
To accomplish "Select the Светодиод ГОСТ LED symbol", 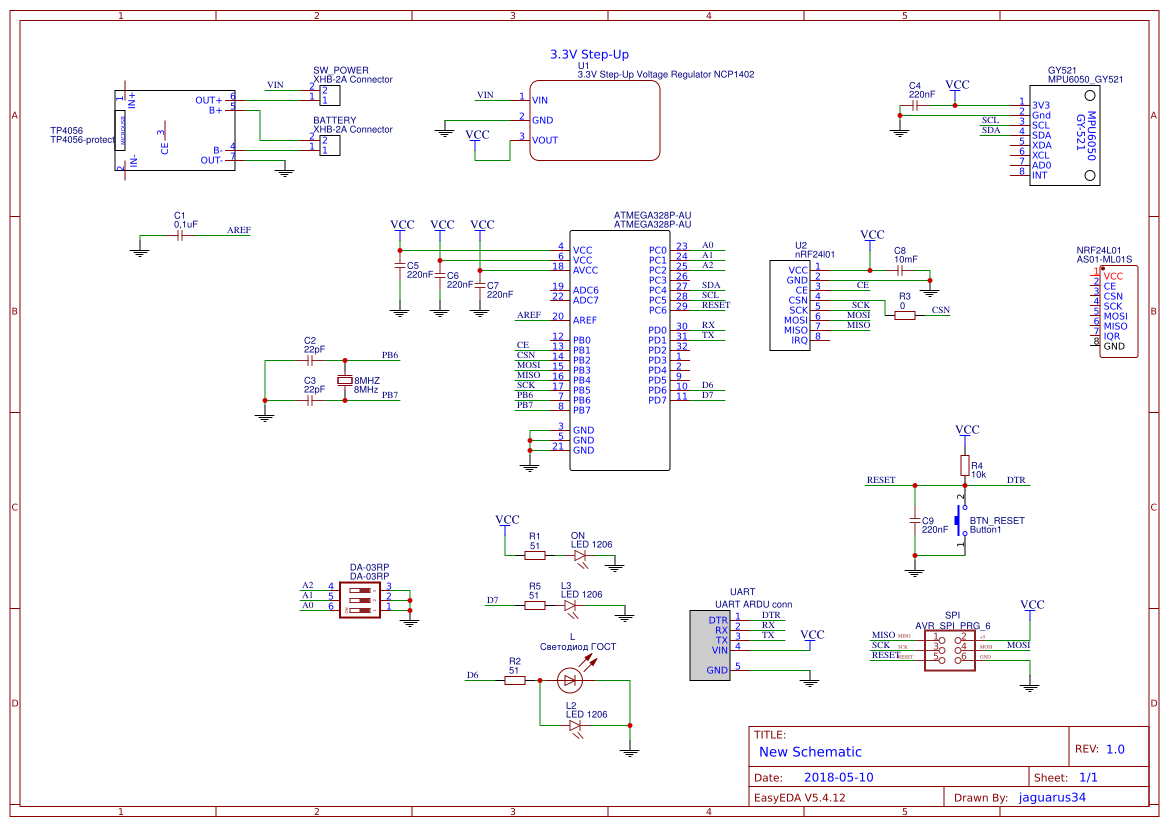I will click(x=570, y=678).
